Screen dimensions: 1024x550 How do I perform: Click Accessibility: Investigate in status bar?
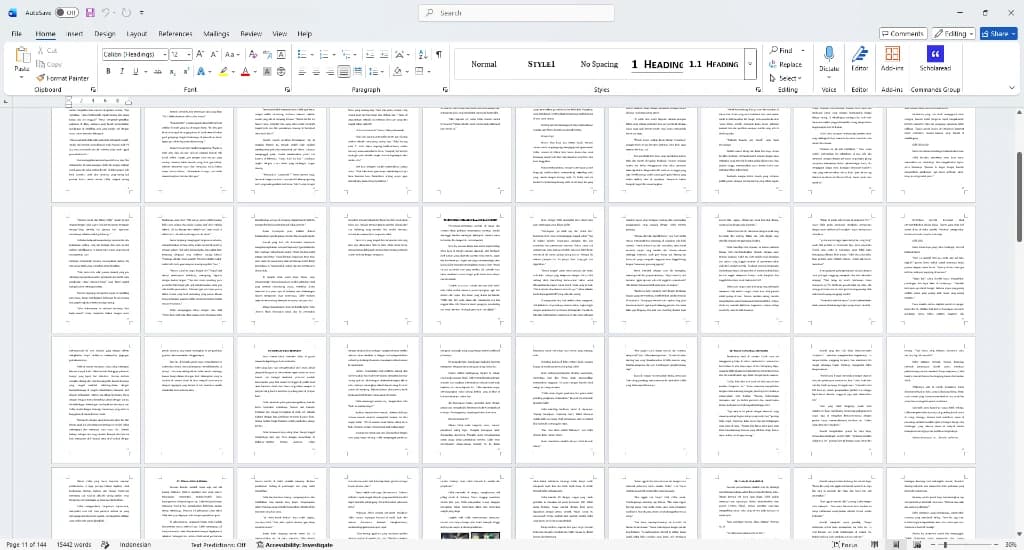tap(295, 544)
